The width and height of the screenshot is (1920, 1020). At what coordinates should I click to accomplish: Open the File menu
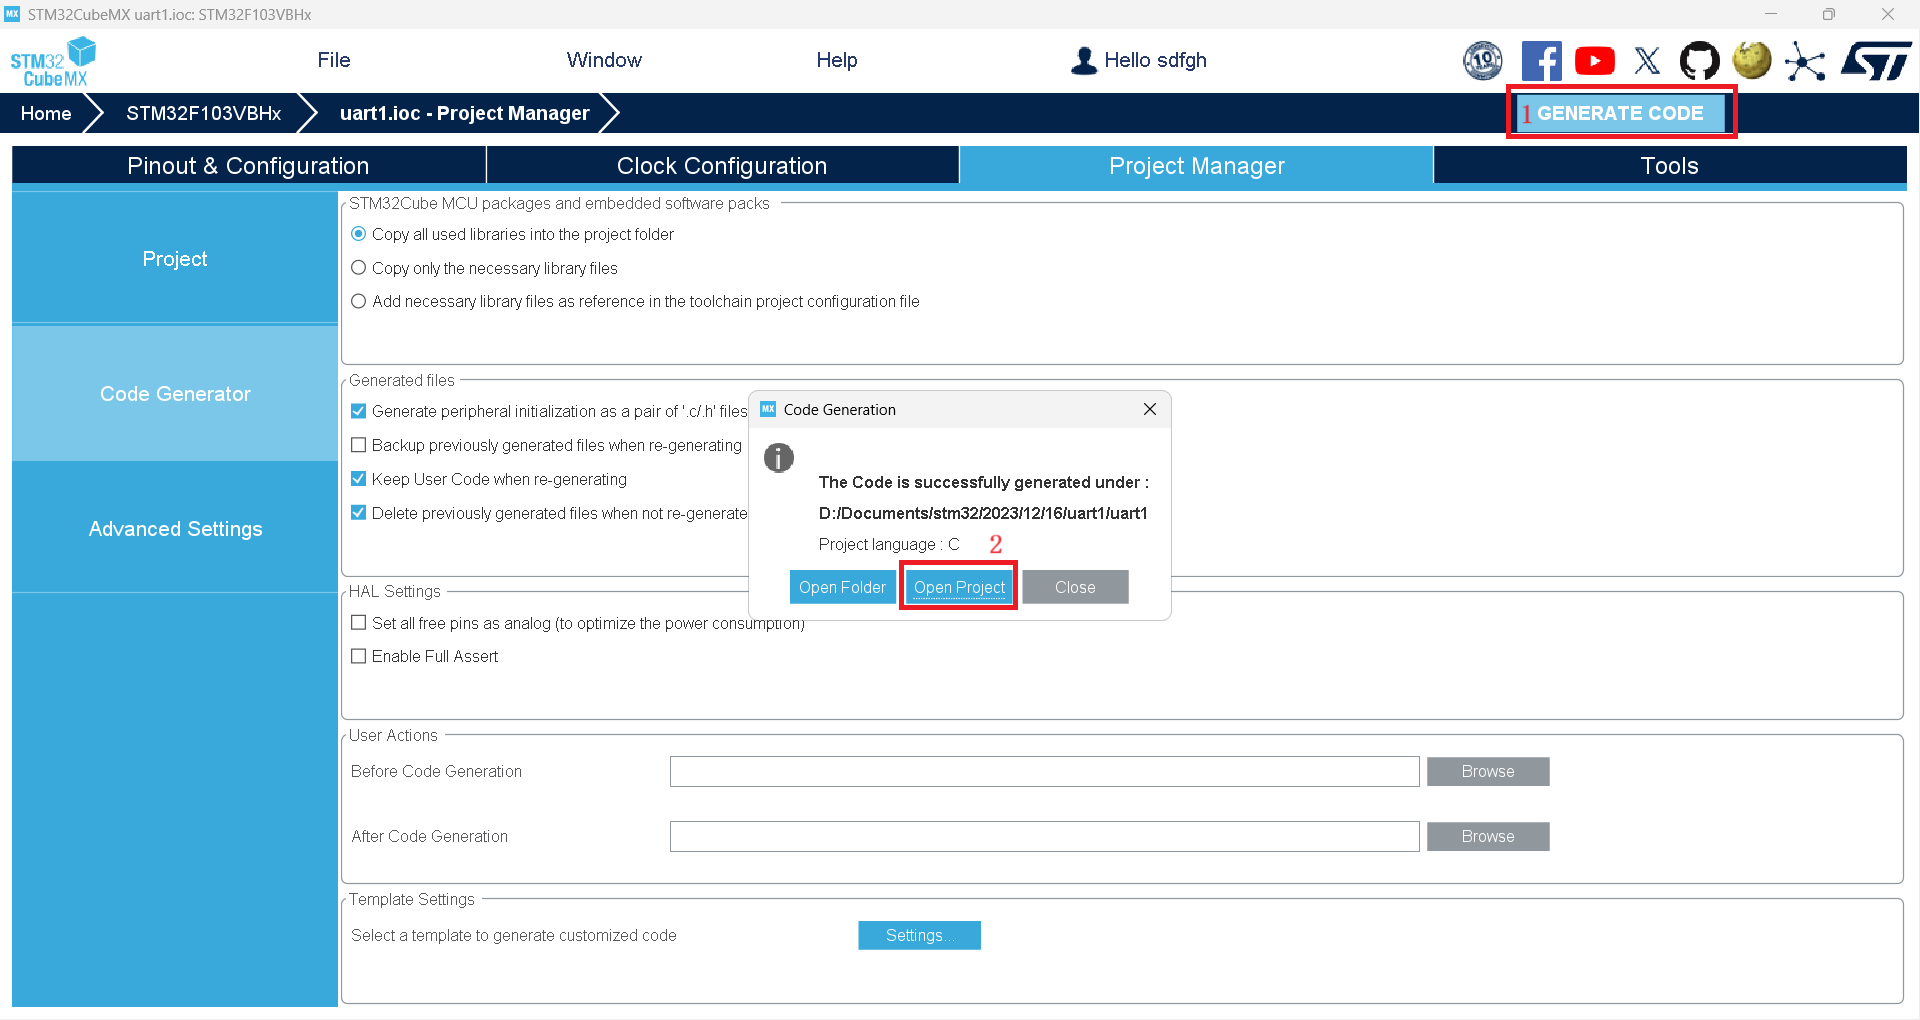tap(333, 60)
